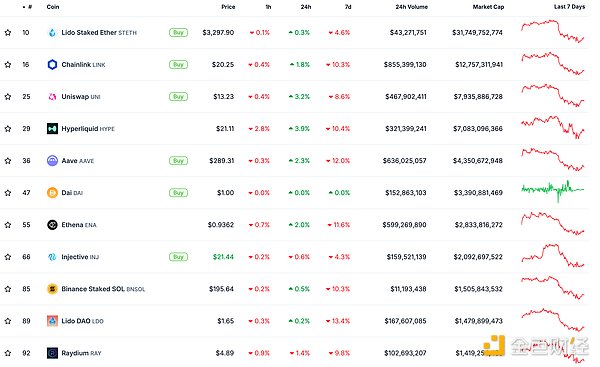Viewport: 600px width, 367px height.
Task: Click the Ethena logo icon
Action: coord(52,225)
